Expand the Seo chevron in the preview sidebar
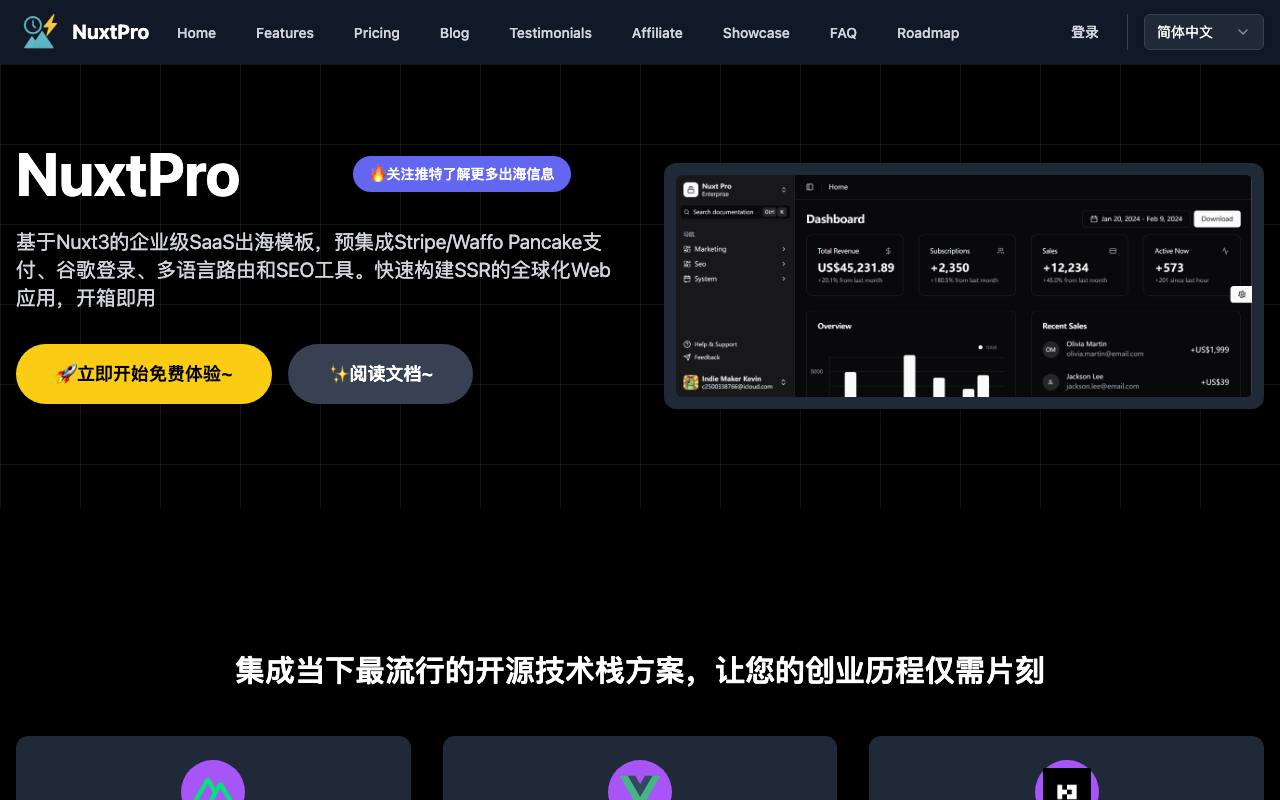Screen dimensions: 1280x800 point(784,264)
